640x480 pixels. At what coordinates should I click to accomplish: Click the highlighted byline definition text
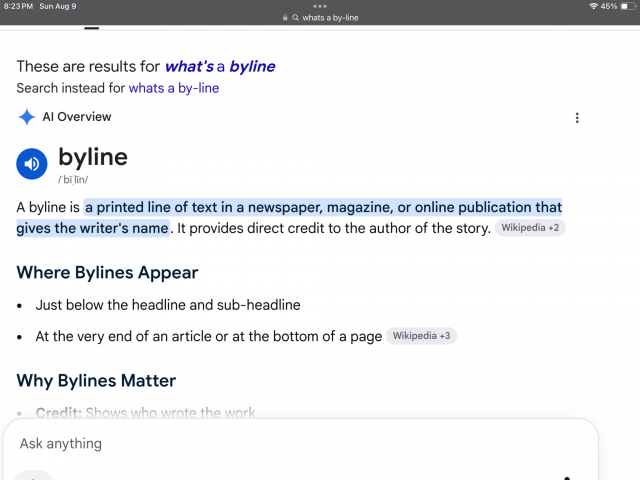coord(289,218)
